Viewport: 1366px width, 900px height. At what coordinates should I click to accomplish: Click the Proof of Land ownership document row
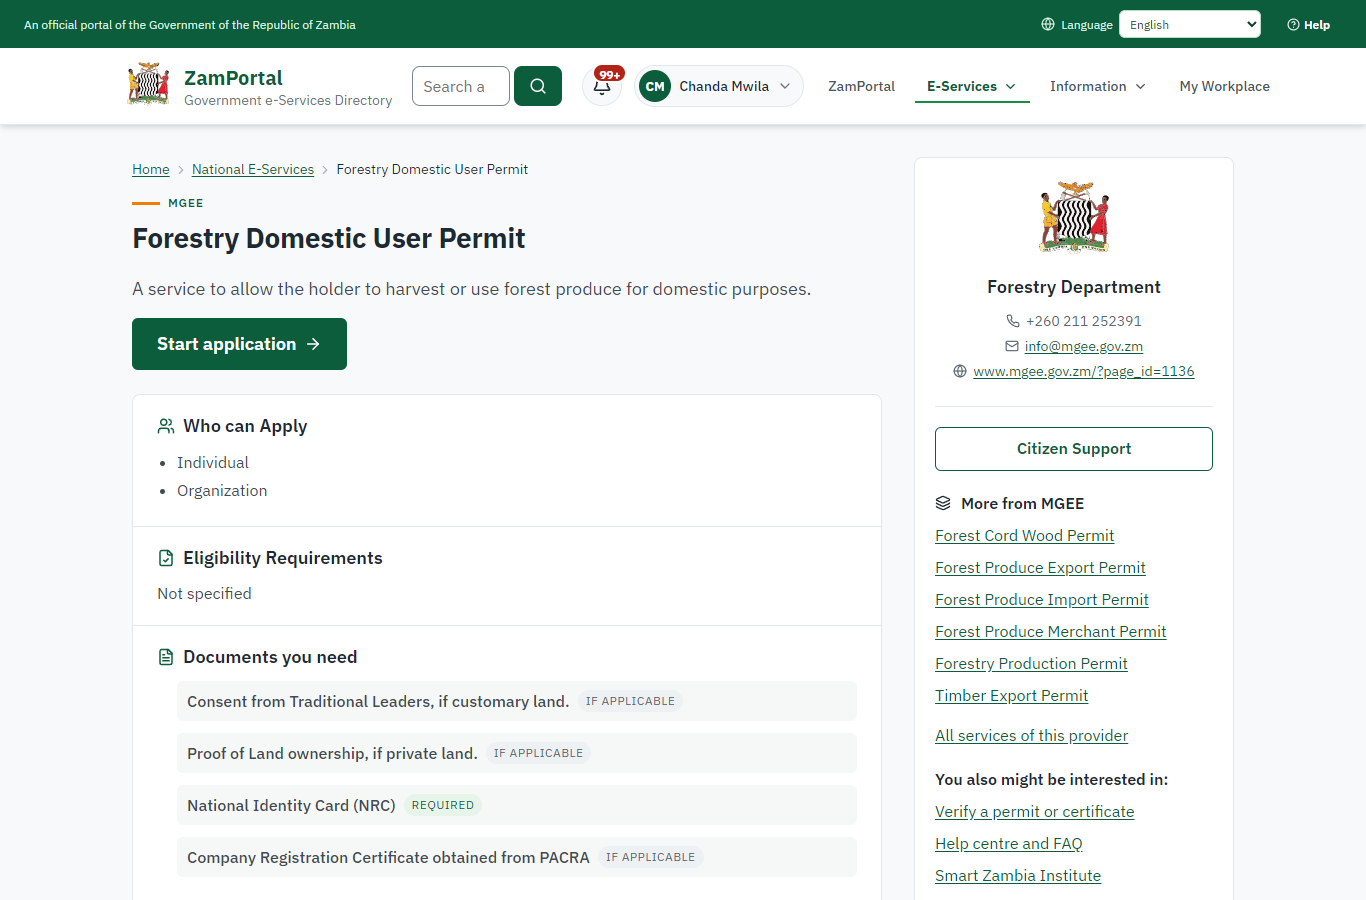point(517,753)
